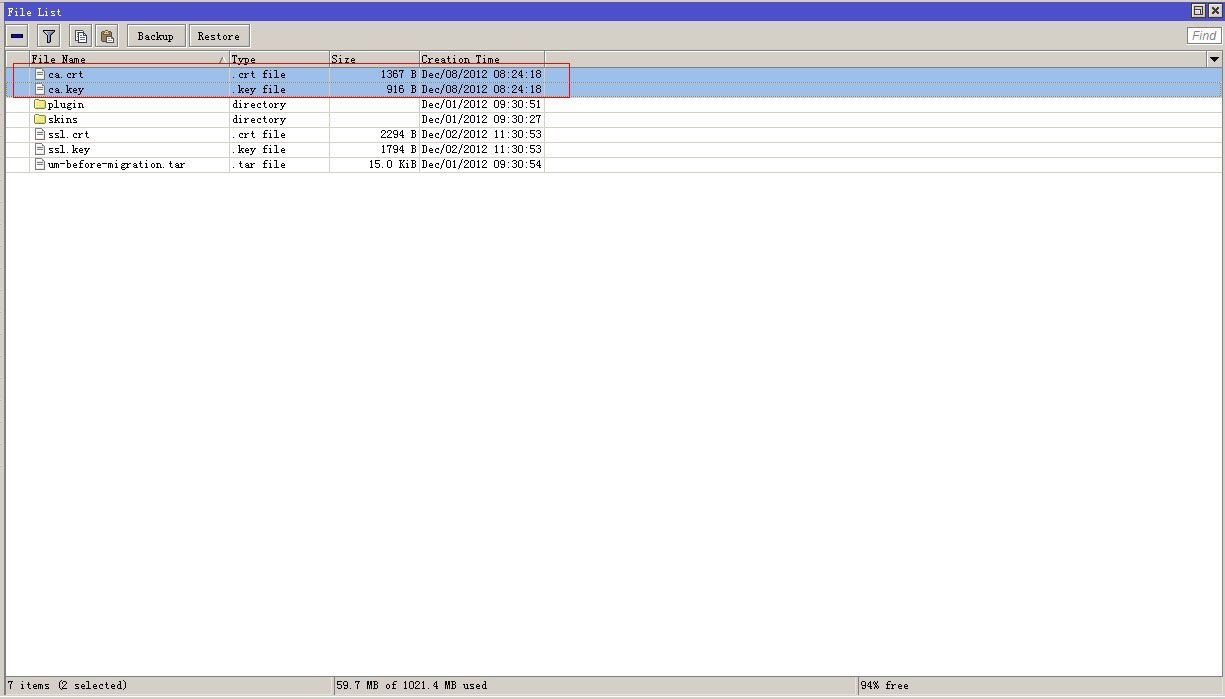The width and height of the screenshot is (1225, 699).
Task: Sort by Type column header
Action: [279, 59]
